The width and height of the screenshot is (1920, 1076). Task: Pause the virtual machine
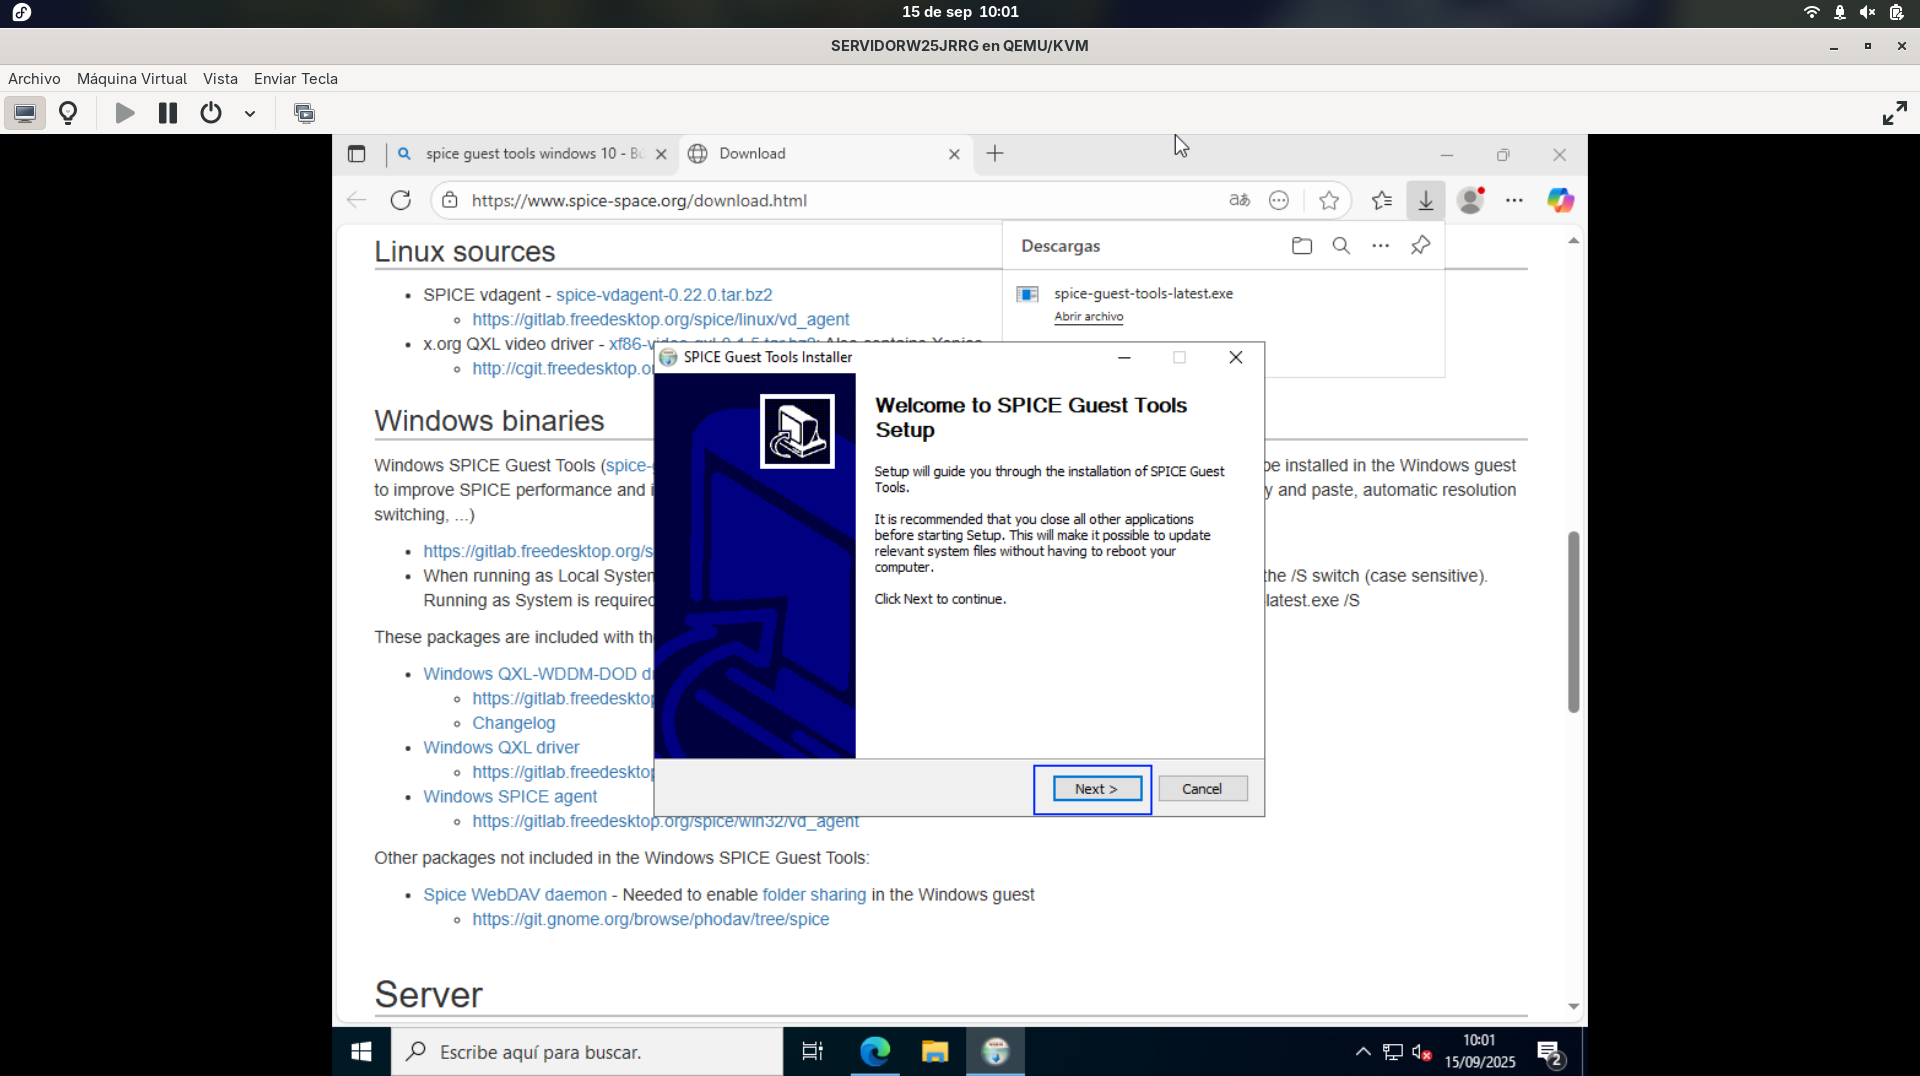(x=168, y=113)
